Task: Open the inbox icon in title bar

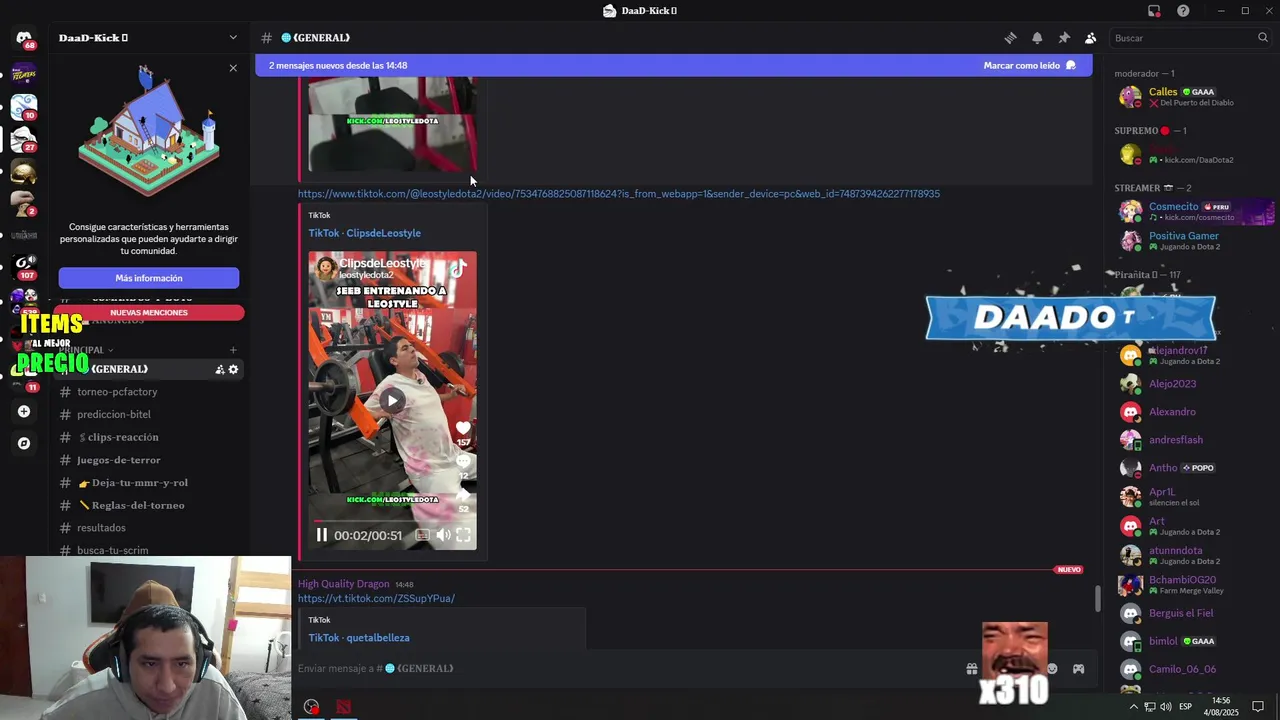Action: click(x=1154, y=11)
